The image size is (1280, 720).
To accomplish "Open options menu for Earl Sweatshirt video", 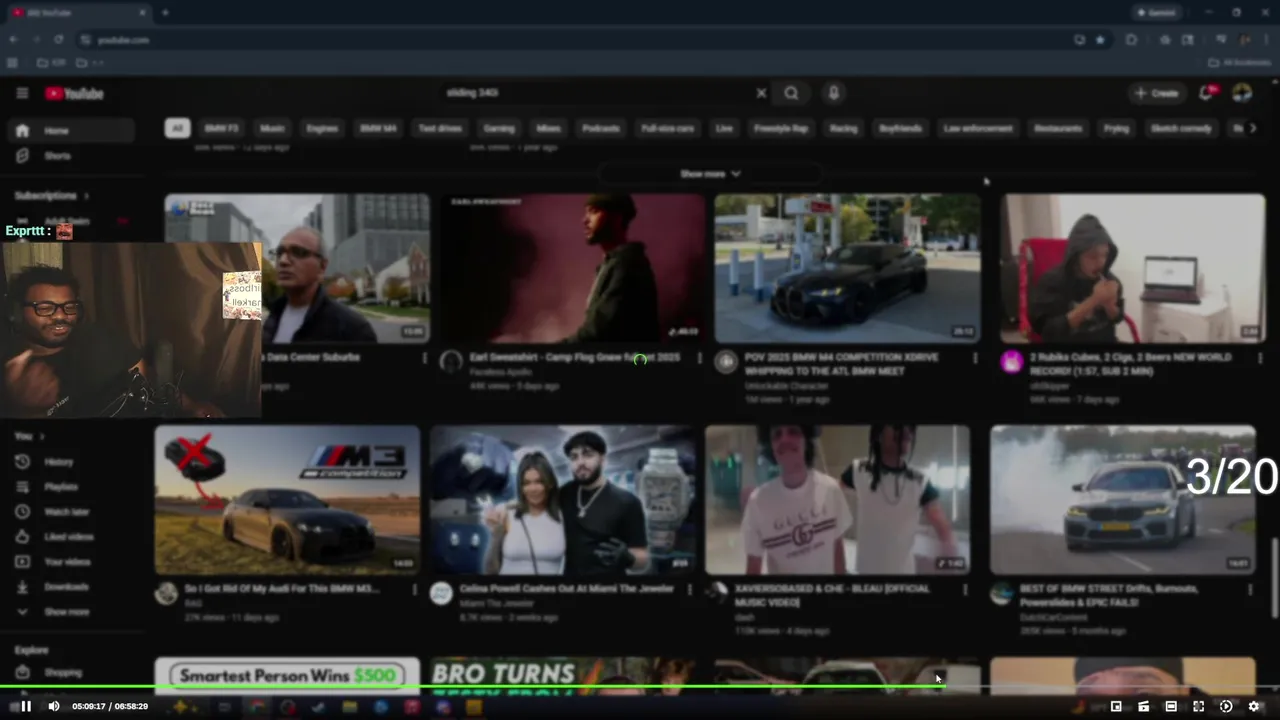I will (x=699, y=358).
